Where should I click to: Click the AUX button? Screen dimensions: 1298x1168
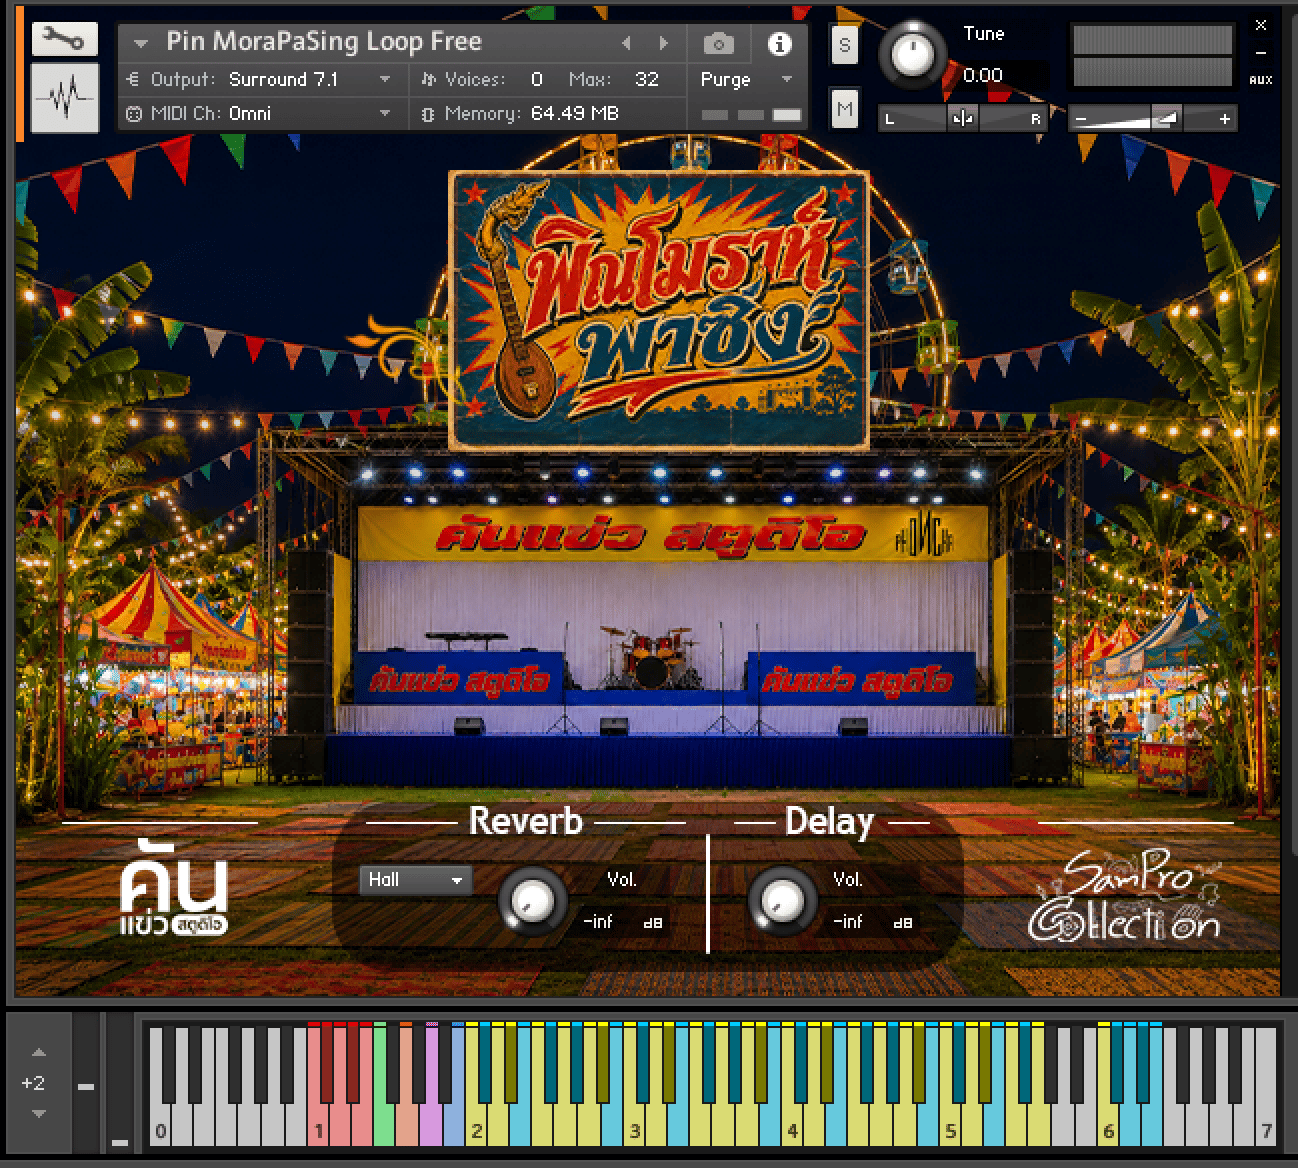1261,80
